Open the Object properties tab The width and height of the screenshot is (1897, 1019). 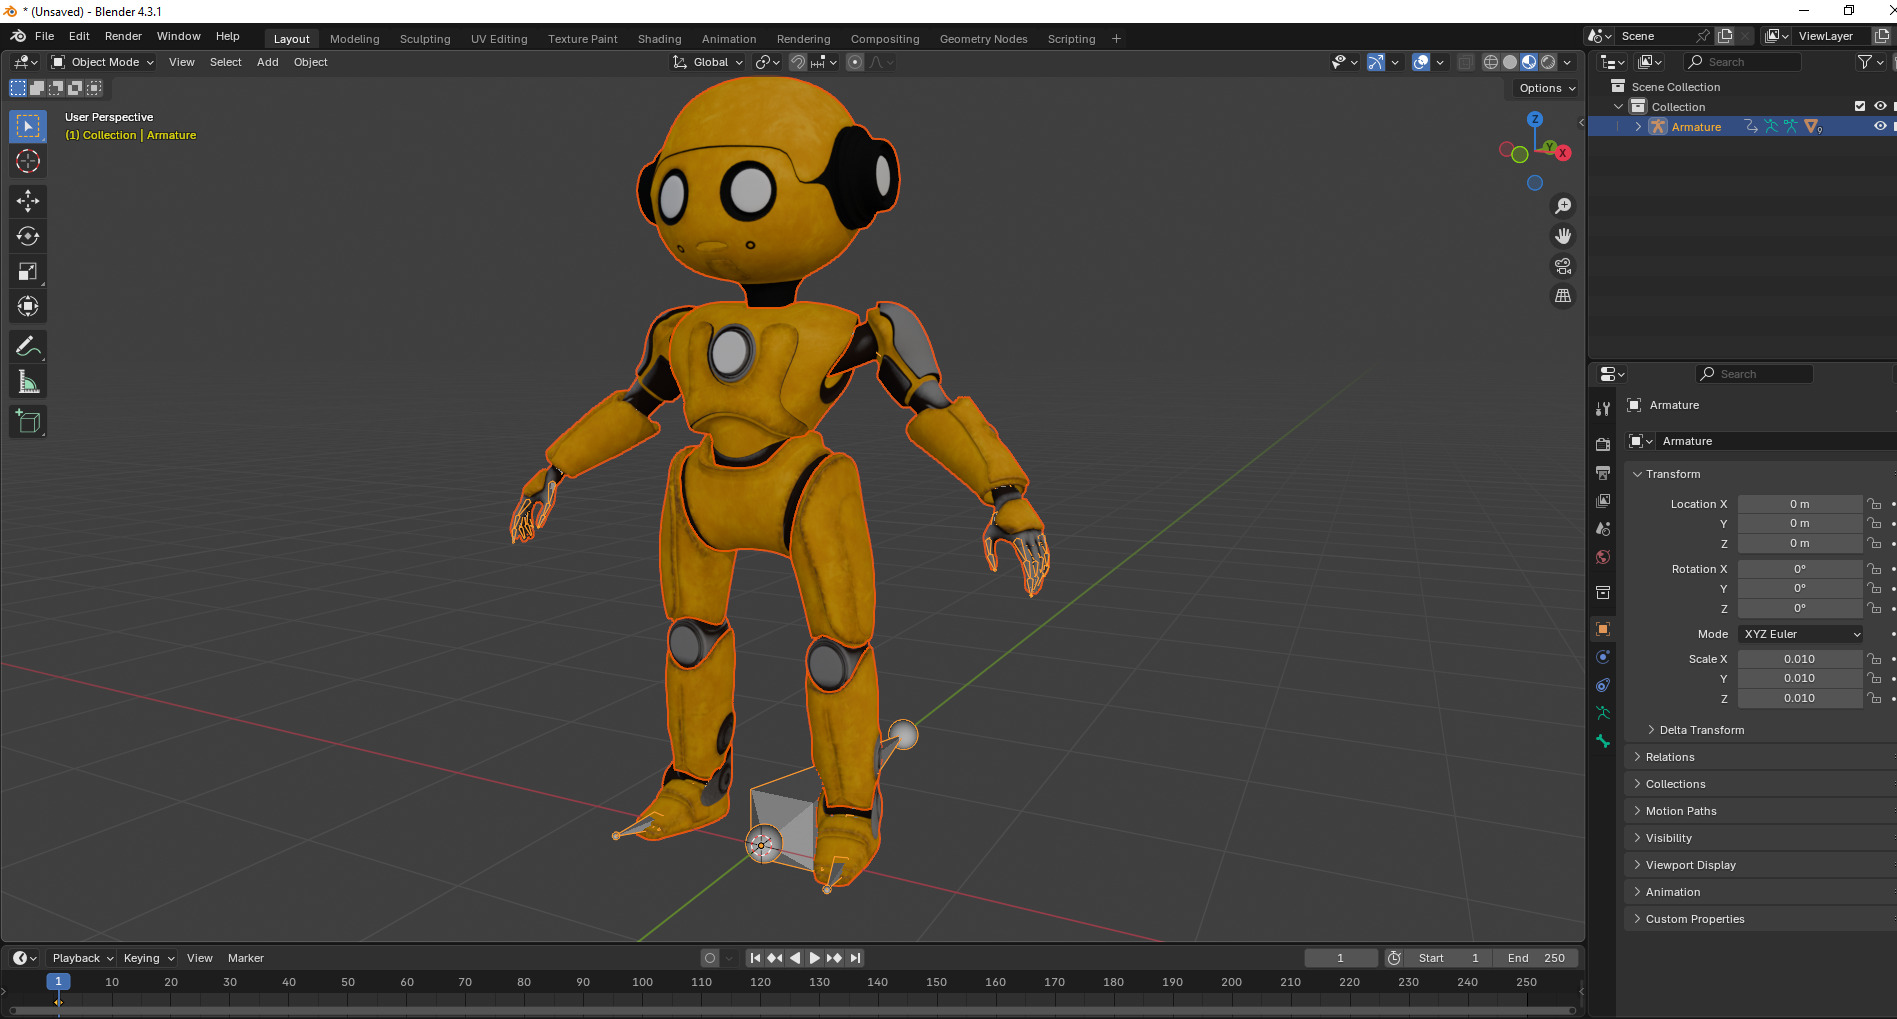(x=1603, y=629)
